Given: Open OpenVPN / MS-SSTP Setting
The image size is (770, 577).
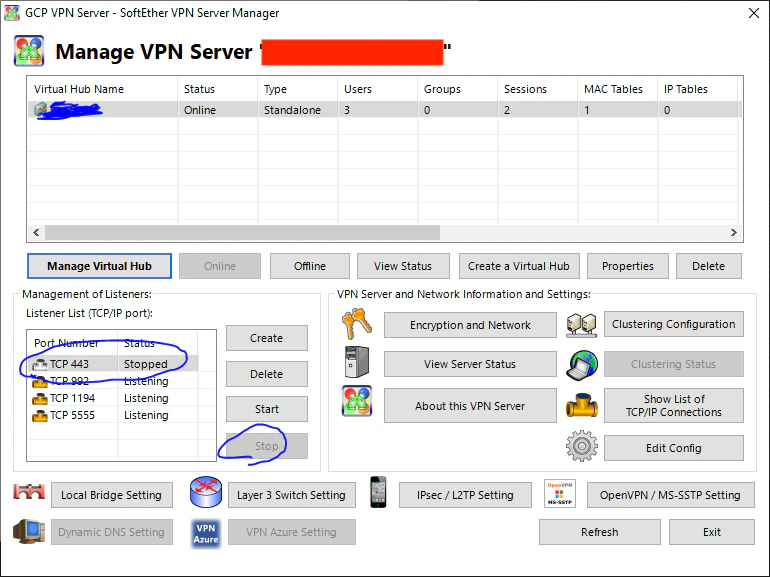Looking at the screenshot, I should 670,495.
